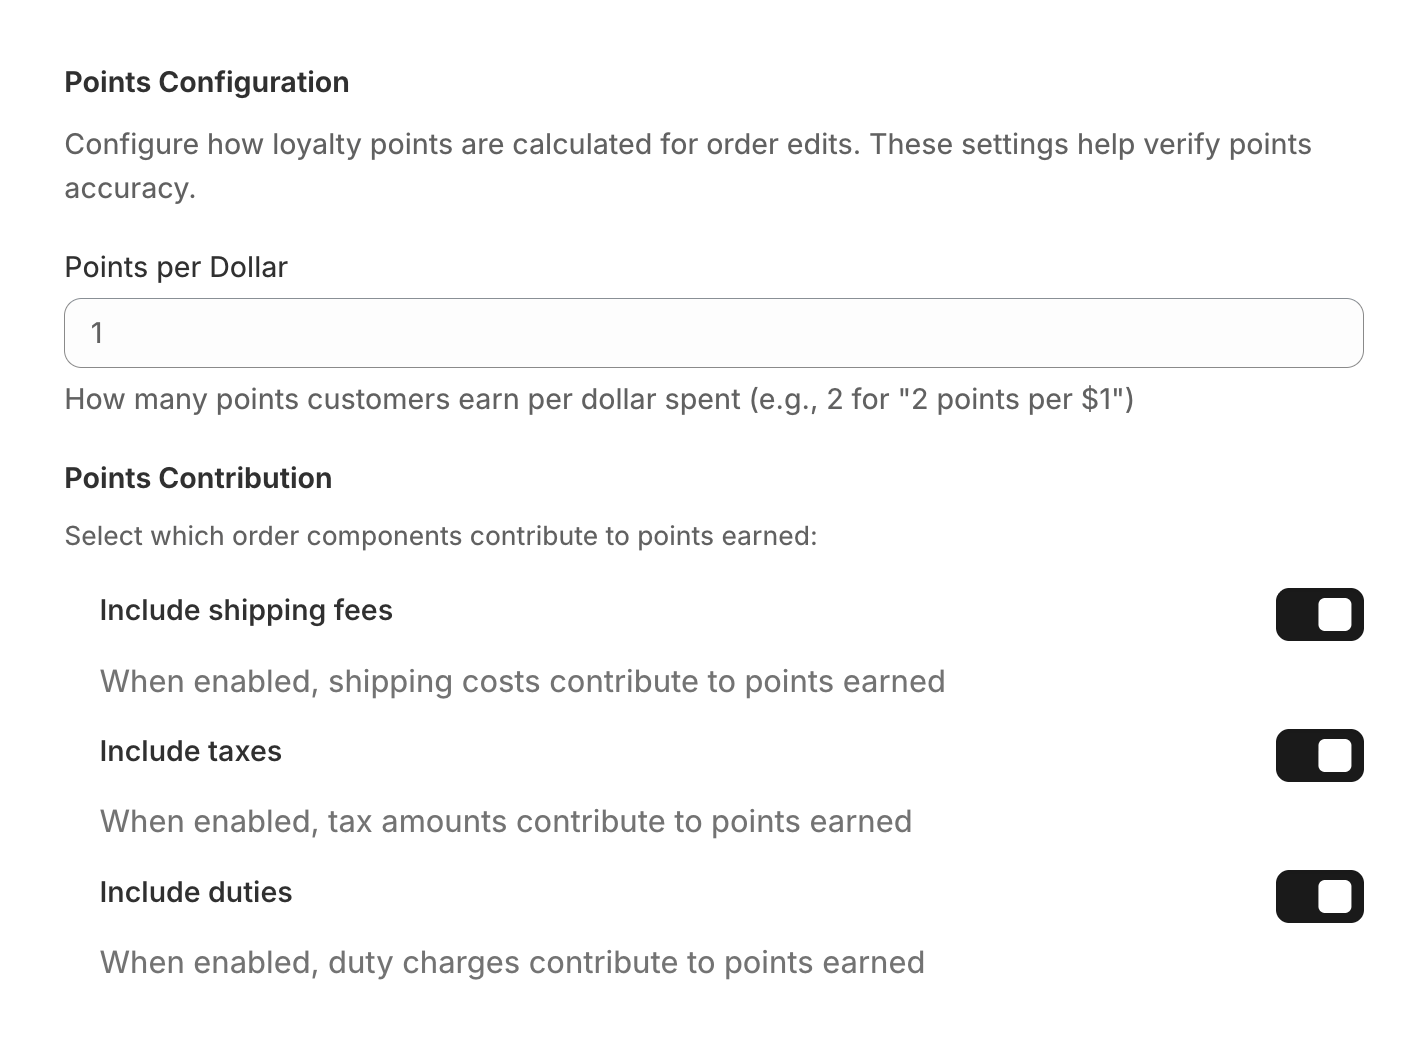Click the Include taxes label text
This screenshot has width=1420, height=1048.
point(191,751)
